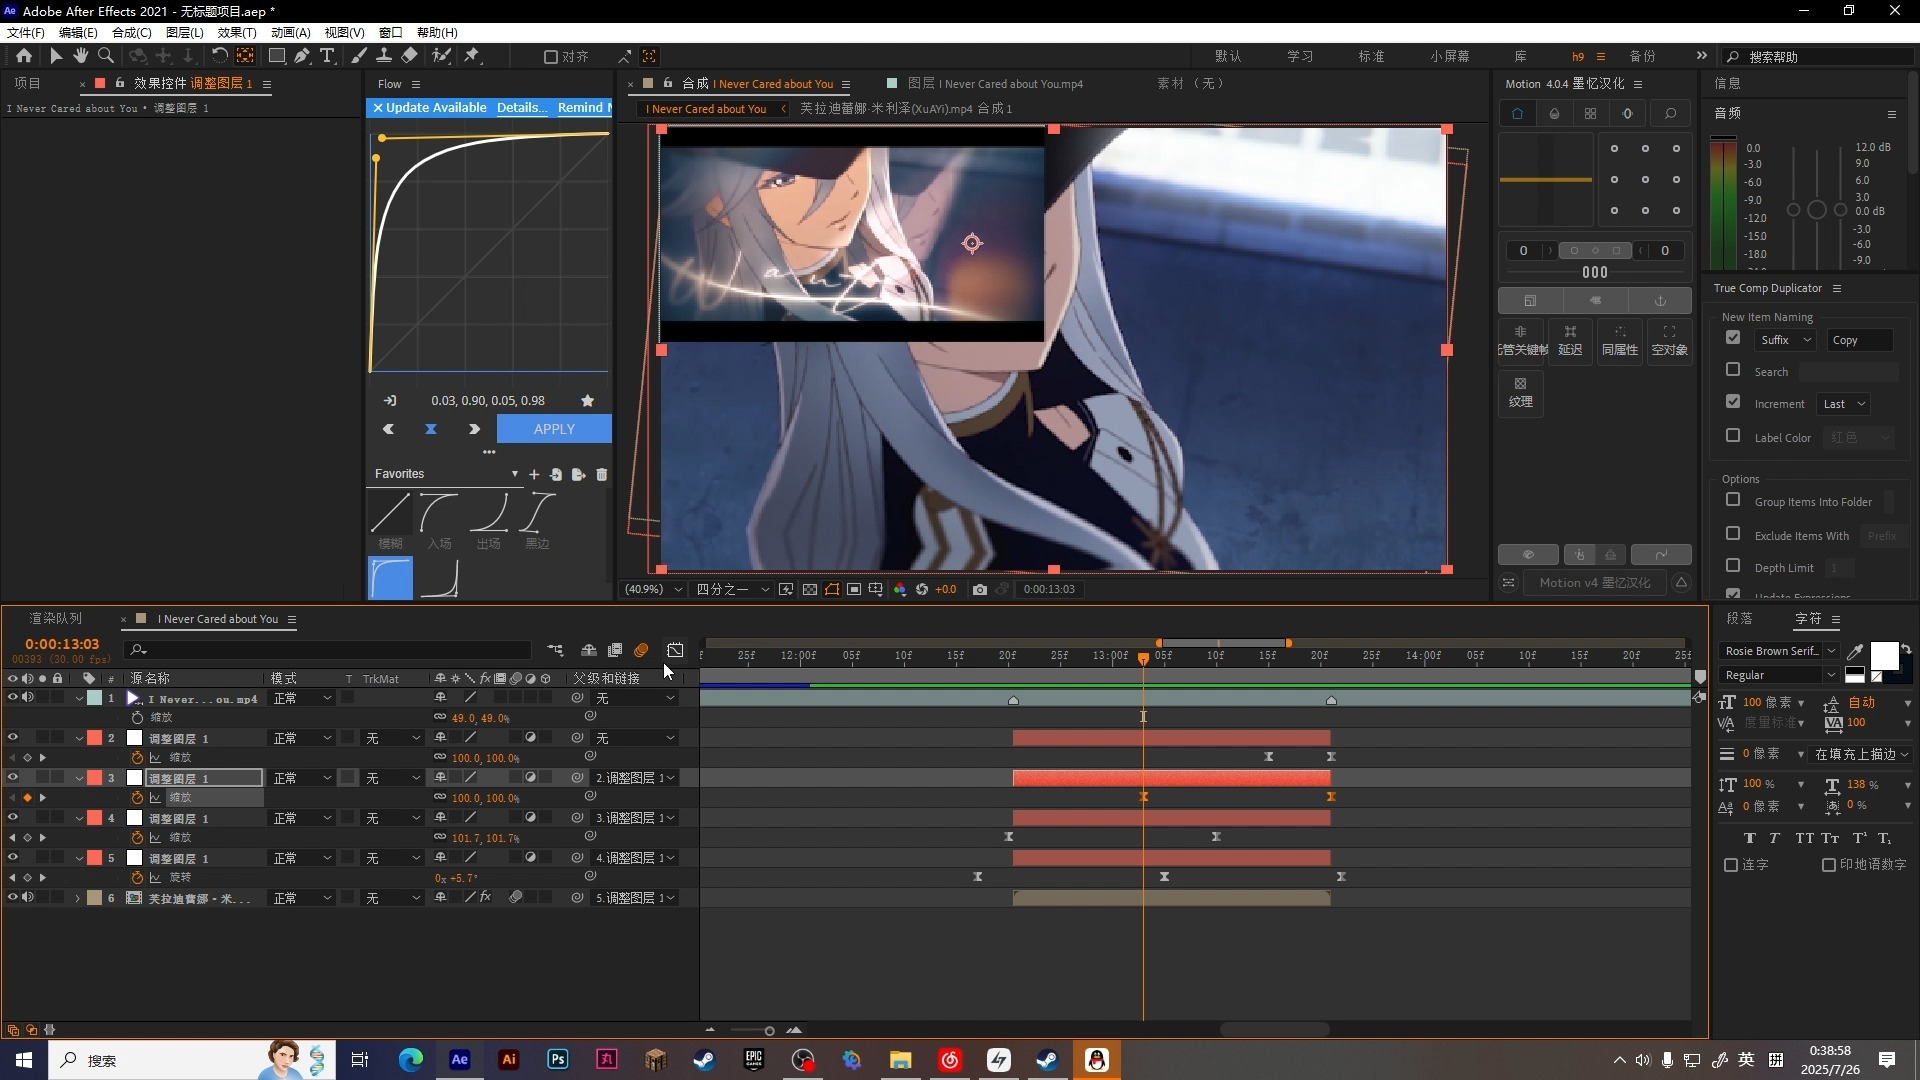Click the 搜索帮助 search field
Image resolution: width=1920 pixels, height=1080 pixels.
[x=1818, y=57]
